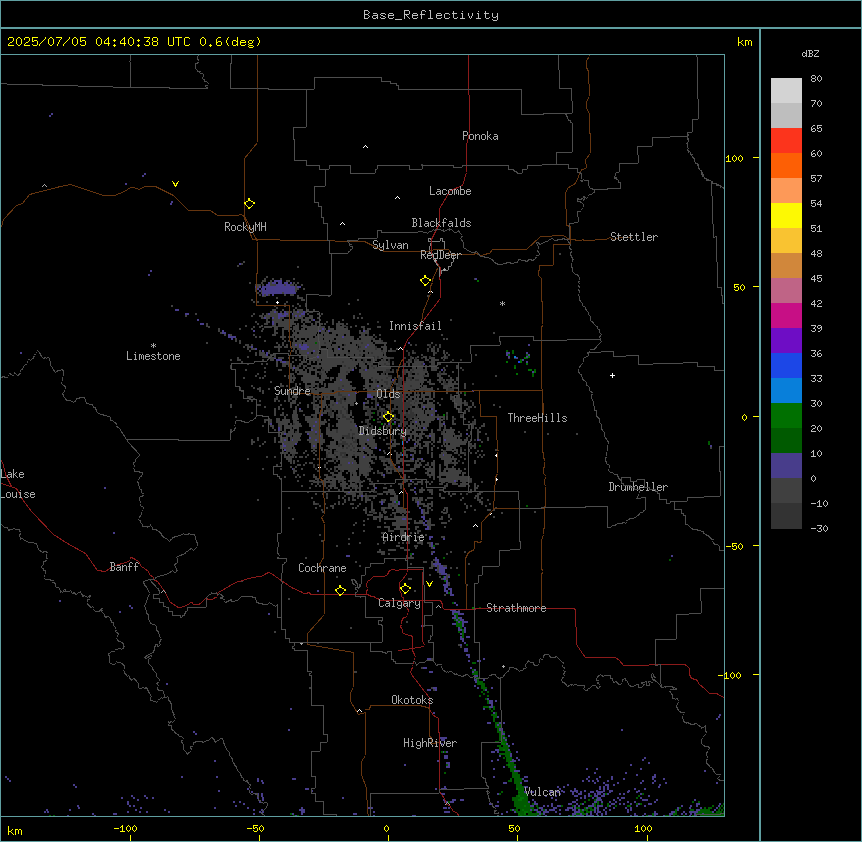Image resolution: width=862 pixels, height=842 pixels.
Task: Select the dark gray swatch between -10 and -30
Action: point(786,516)
